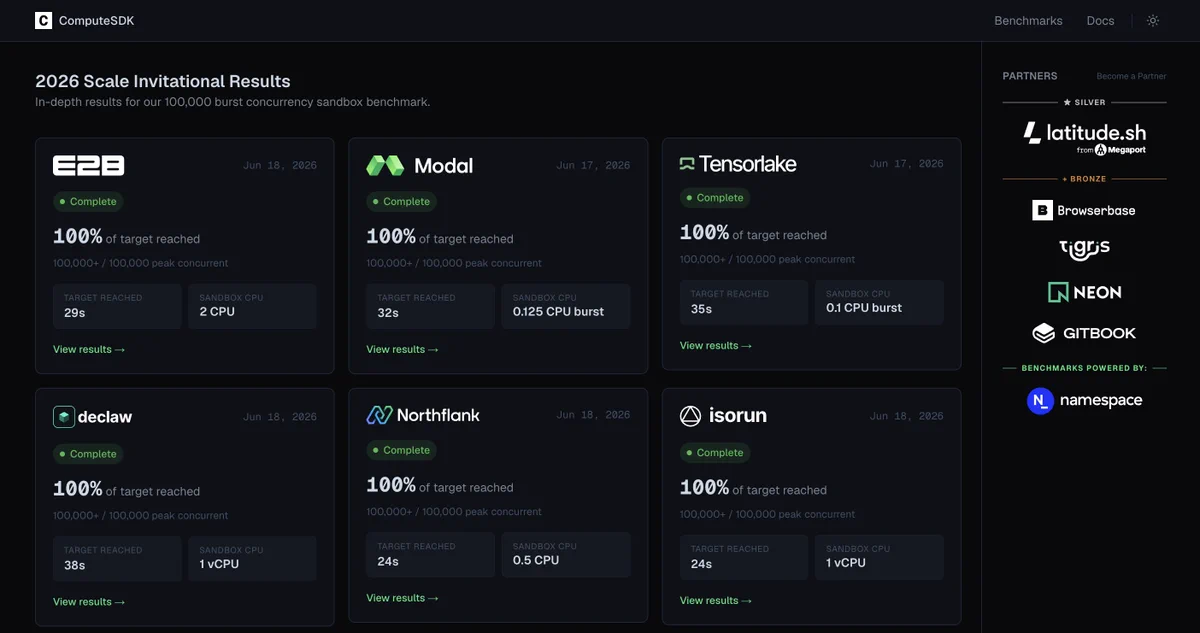Open the Benchmarks nav item
Image resolution: width=1200 pixels, height=633 pixels.
click(x=1028, y=21)
